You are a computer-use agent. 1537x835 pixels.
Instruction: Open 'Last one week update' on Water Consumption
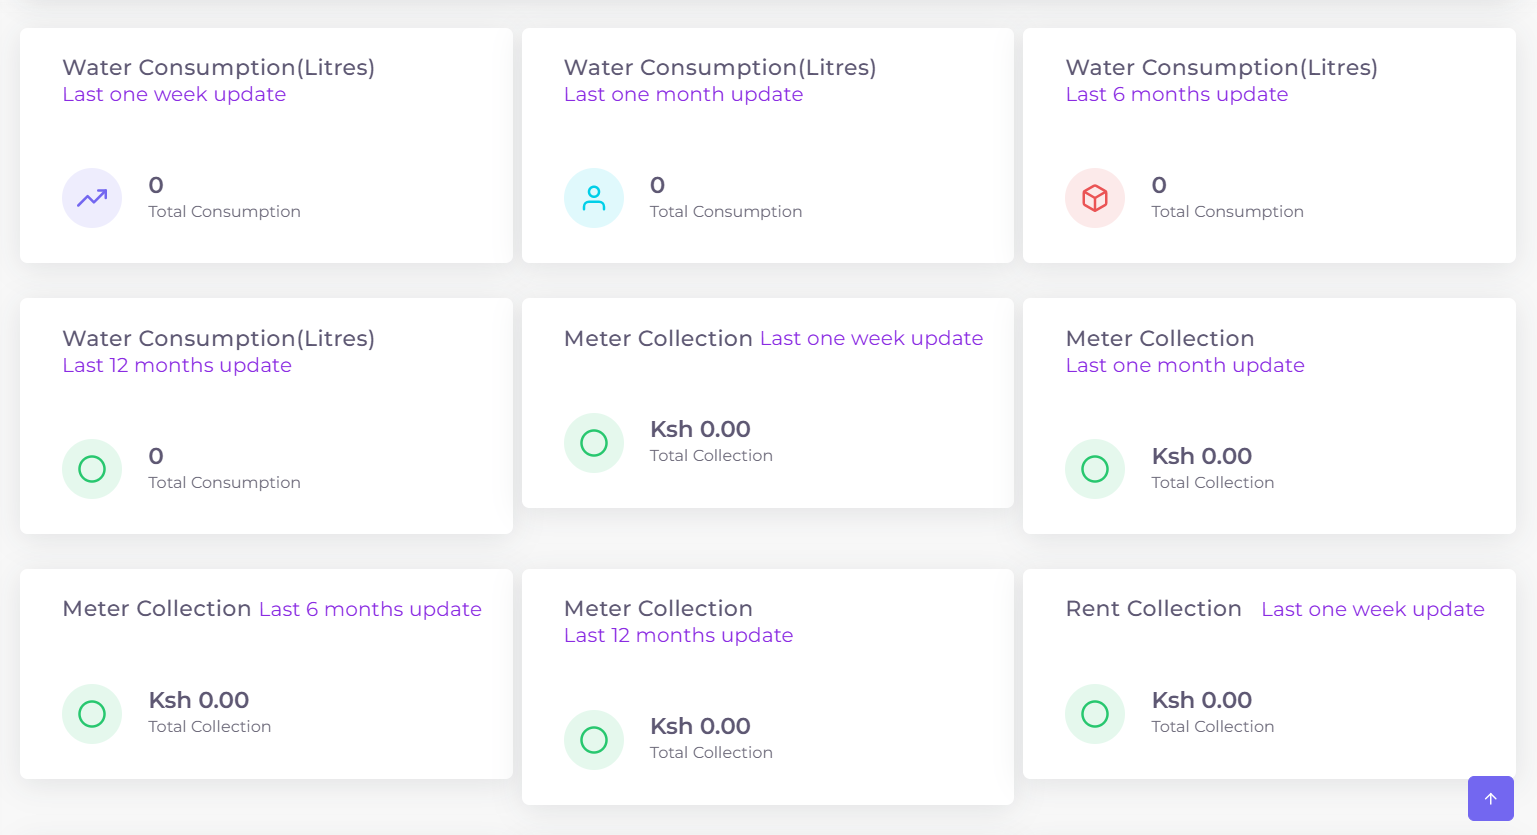174,94
